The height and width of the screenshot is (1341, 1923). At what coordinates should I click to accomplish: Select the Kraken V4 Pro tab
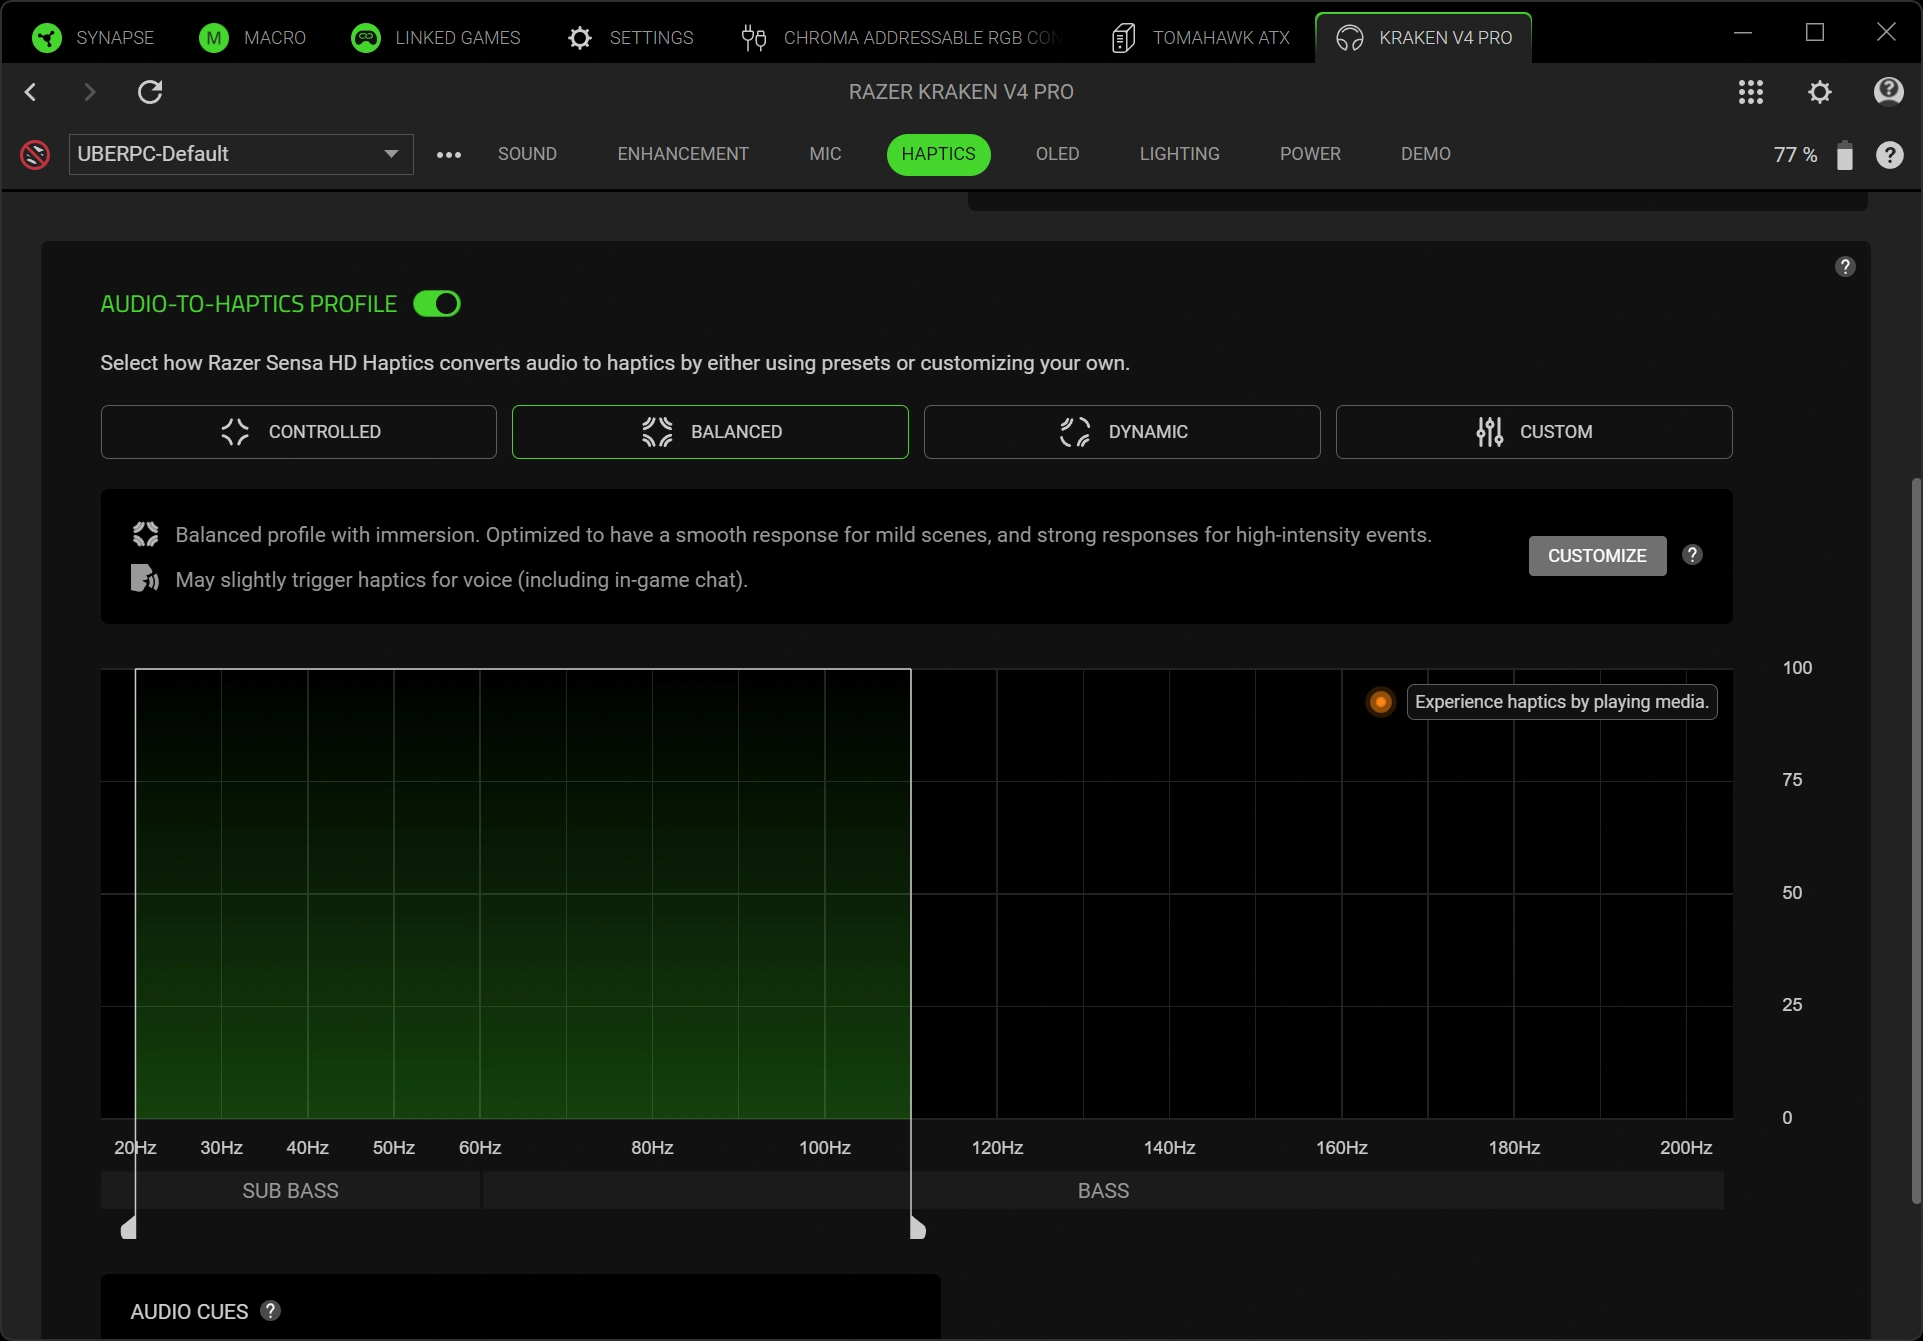point(1424,38)
